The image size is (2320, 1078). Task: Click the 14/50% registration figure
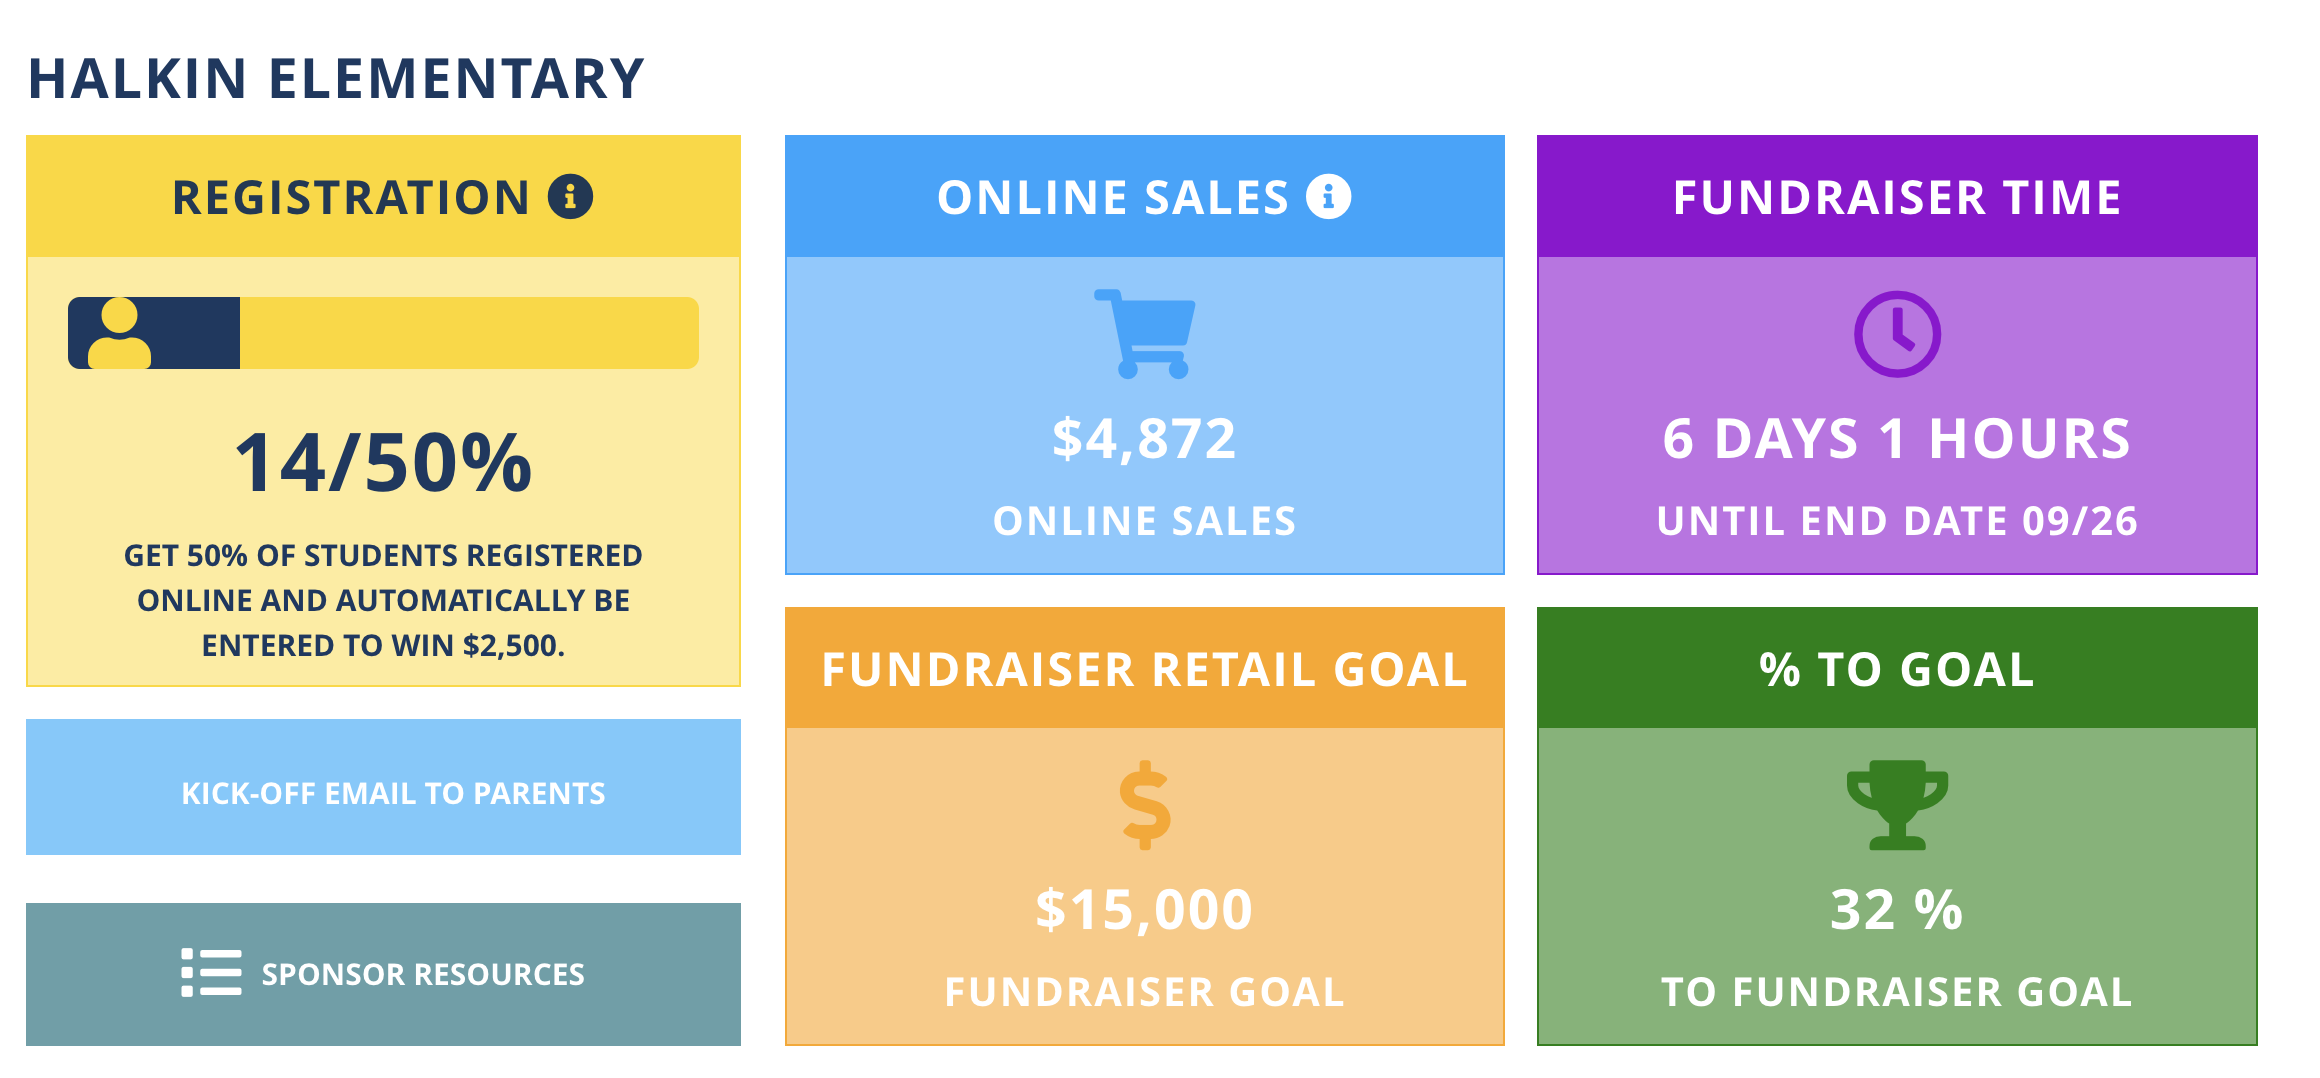(383, 463)
